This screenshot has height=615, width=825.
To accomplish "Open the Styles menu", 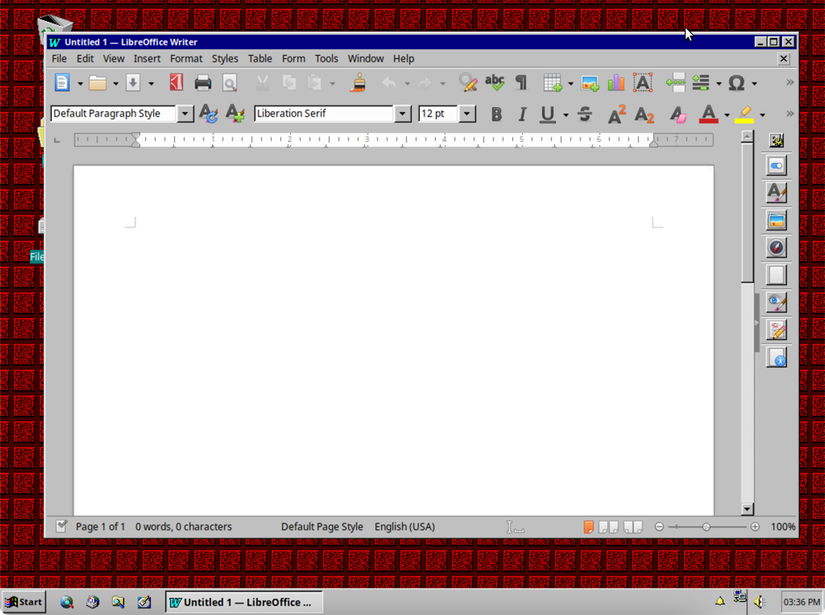I will [x=224, y=58].
